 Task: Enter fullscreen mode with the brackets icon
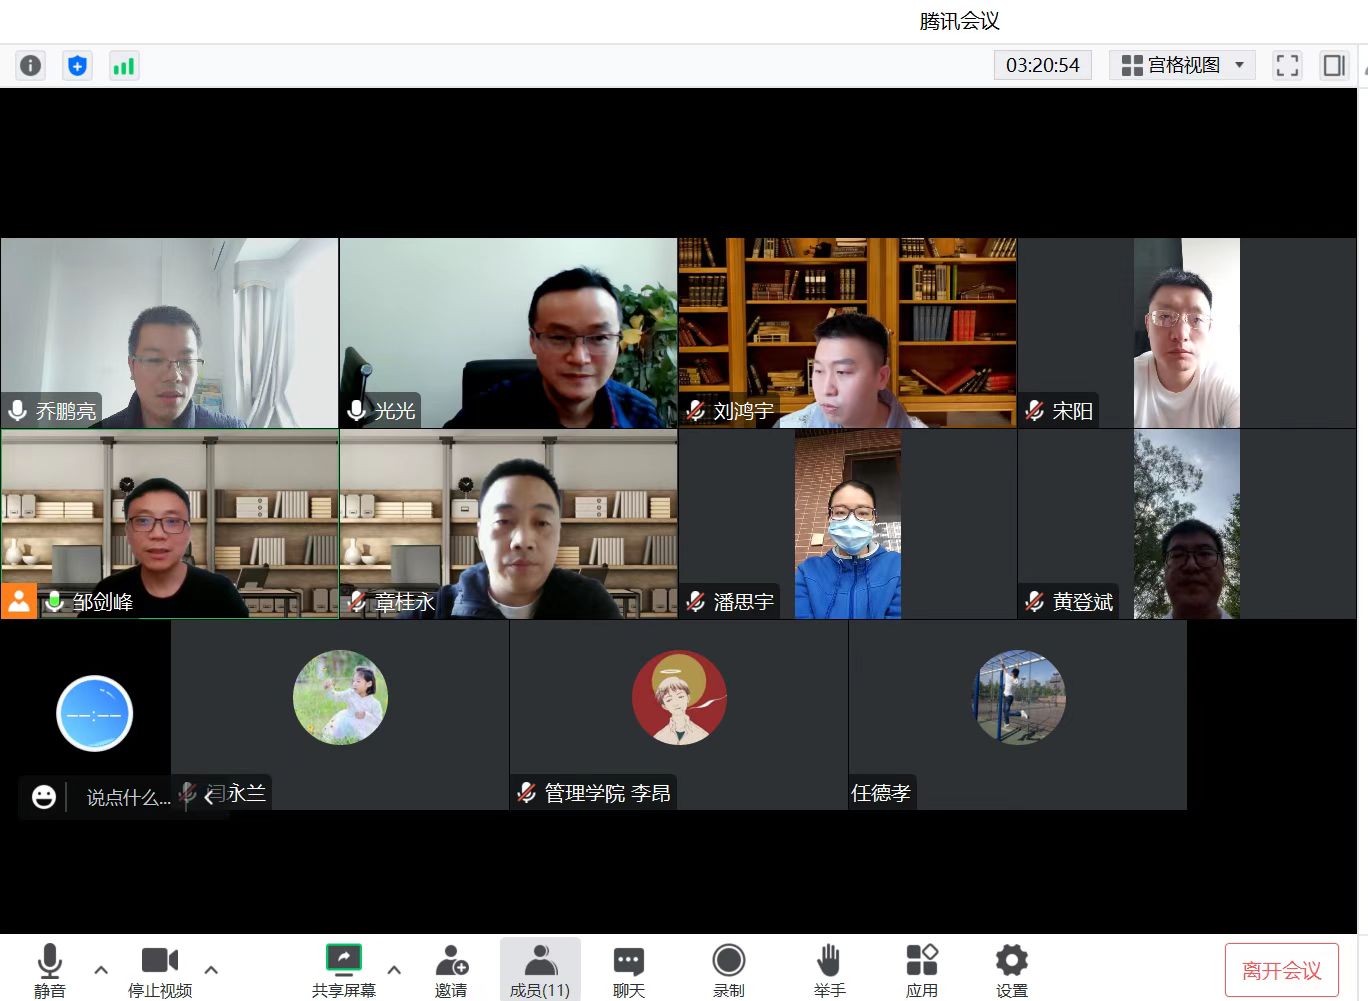(x=1287, y=66)
